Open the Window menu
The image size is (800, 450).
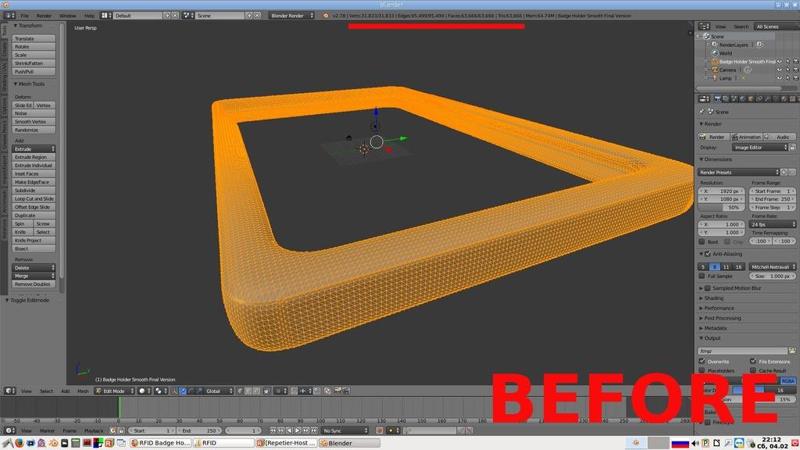pyautogui.click(x=67, y=16)
